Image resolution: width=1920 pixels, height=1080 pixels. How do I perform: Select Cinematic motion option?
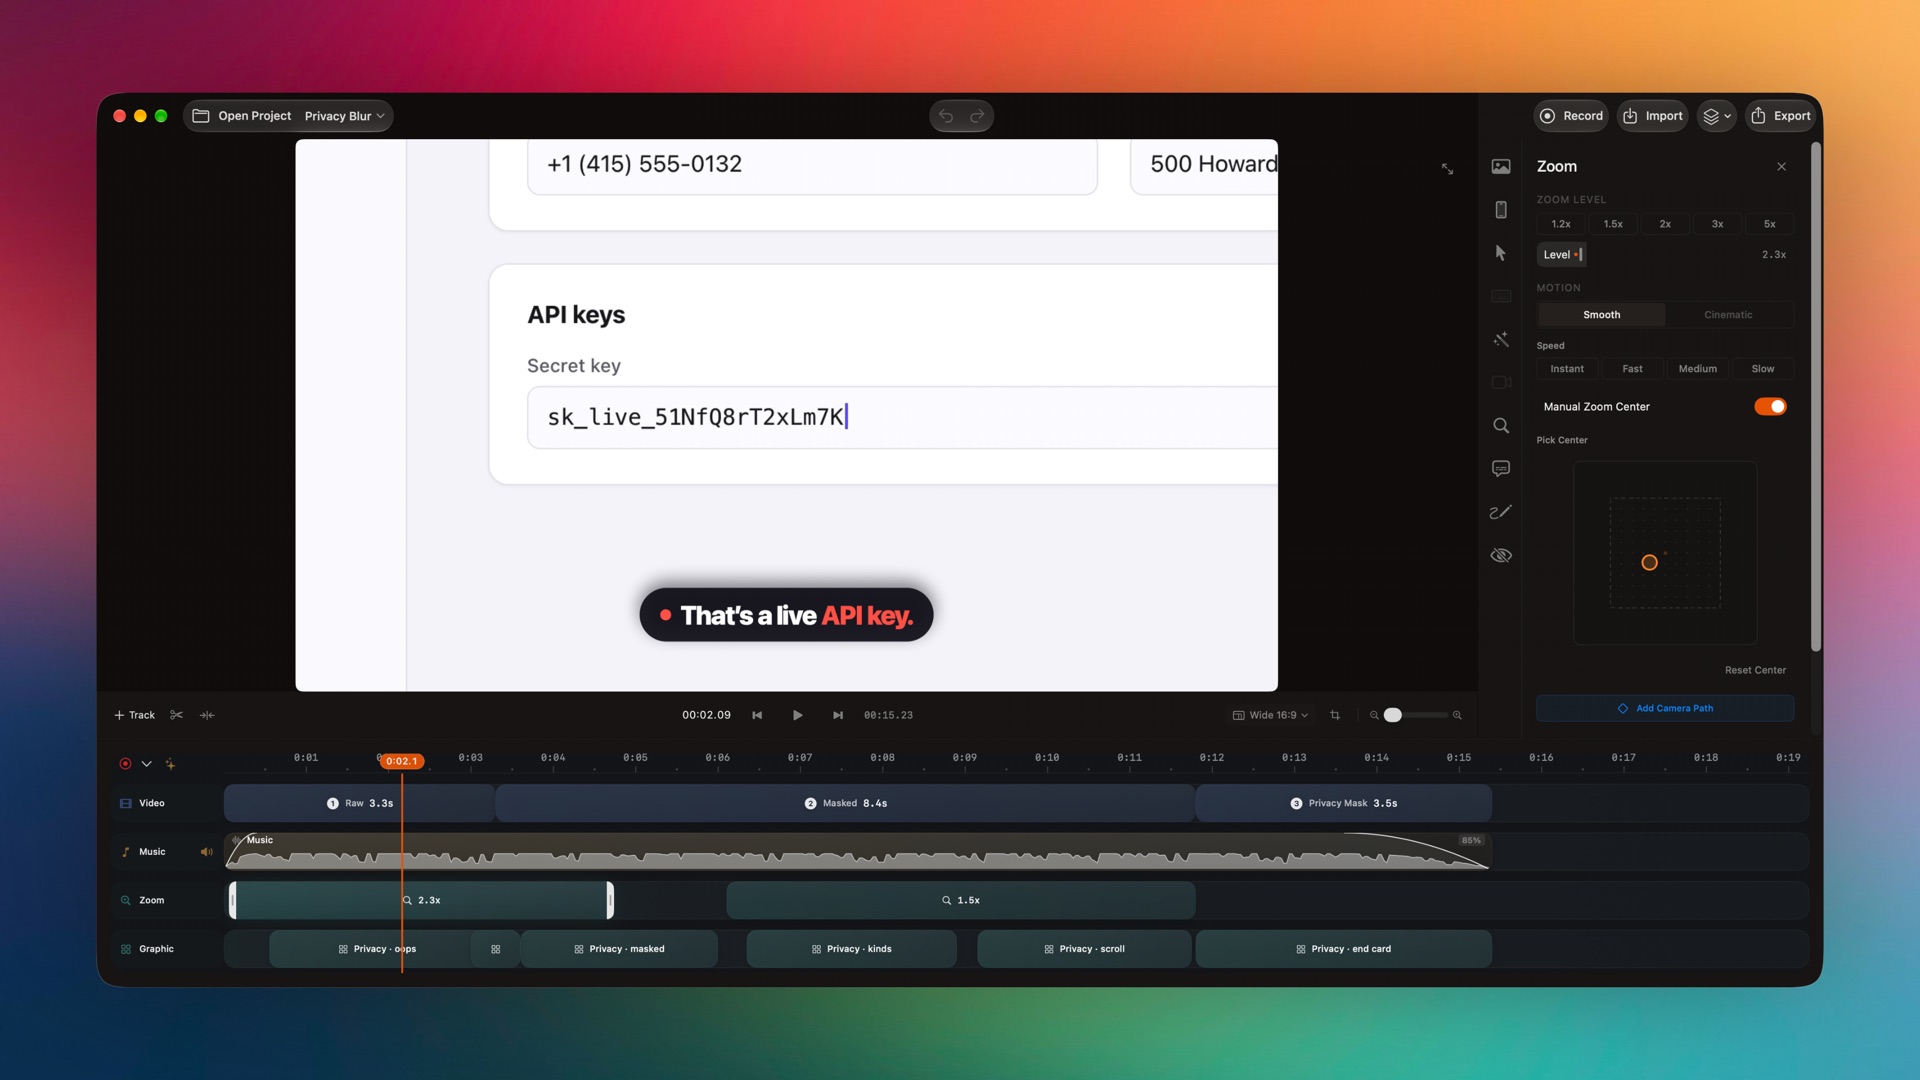1728,315
